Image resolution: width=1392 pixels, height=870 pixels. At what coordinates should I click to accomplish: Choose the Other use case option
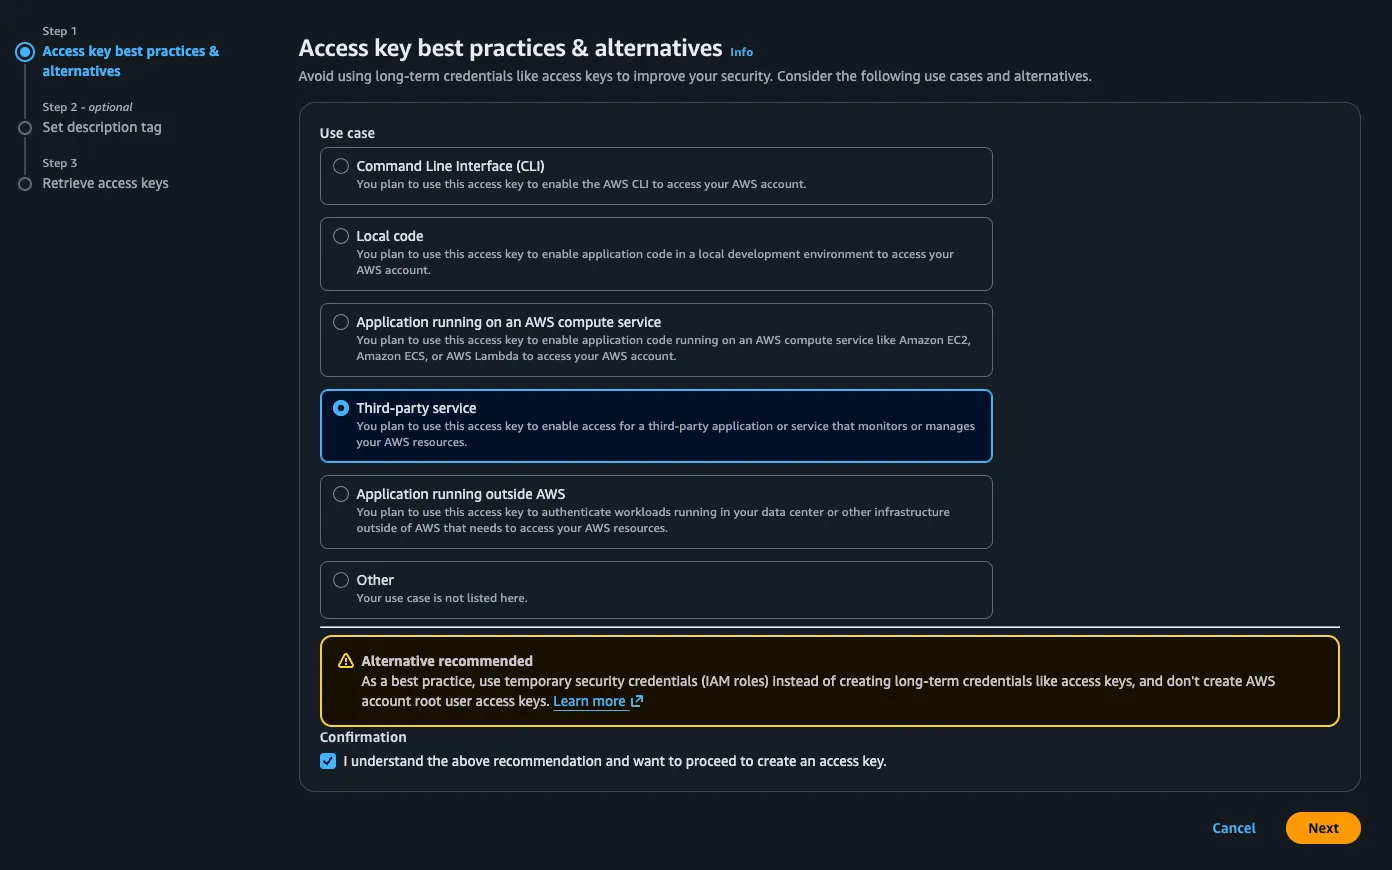tap(341, 580)
